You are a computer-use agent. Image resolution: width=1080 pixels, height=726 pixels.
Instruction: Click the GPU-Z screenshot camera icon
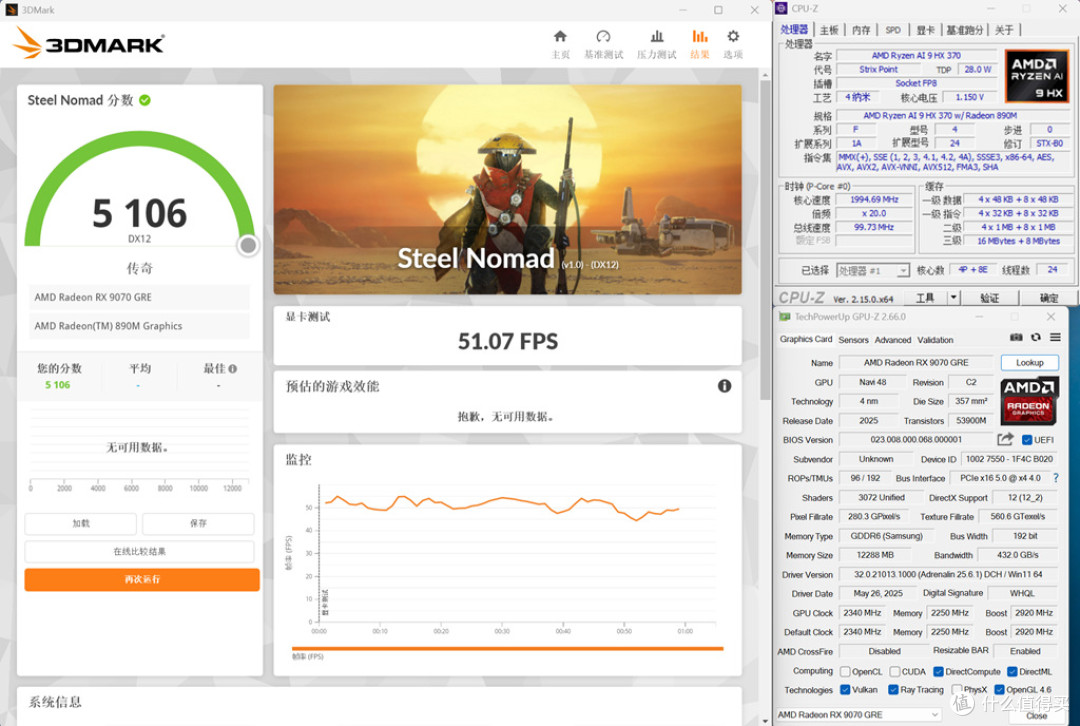pyautogui.click(x=1016, y=338)
